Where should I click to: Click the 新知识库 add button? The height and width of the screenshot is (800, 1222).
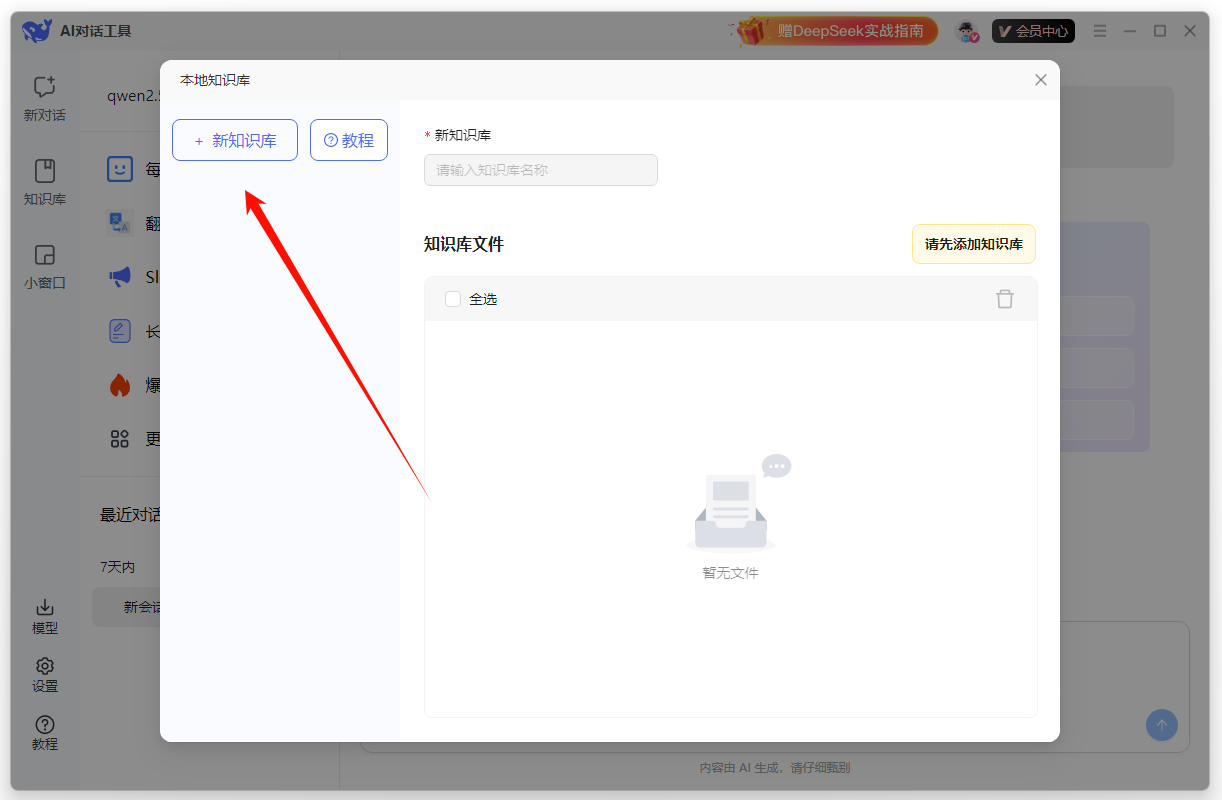point(235,141)
